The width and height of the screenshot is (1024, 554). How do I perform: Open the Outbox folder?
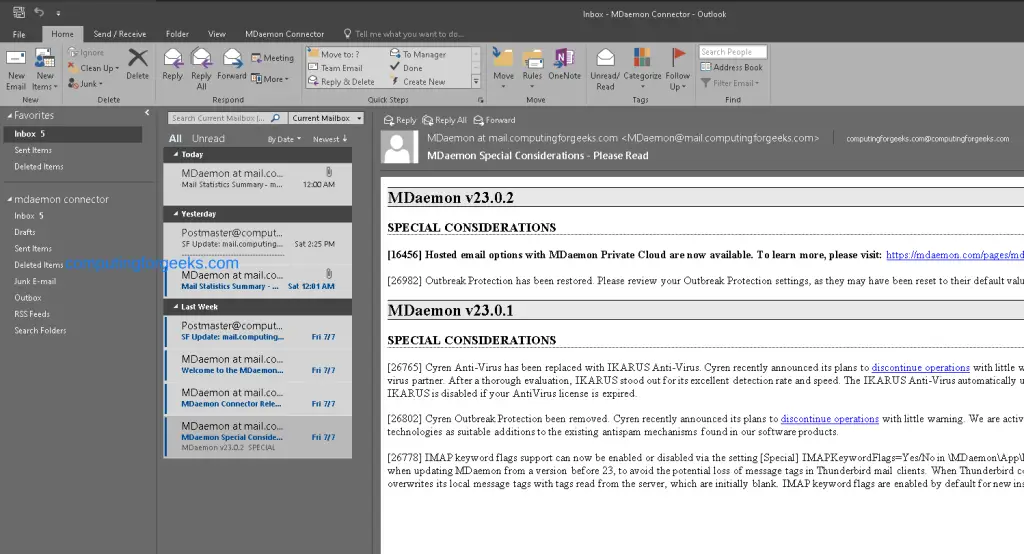pos(27,298)
